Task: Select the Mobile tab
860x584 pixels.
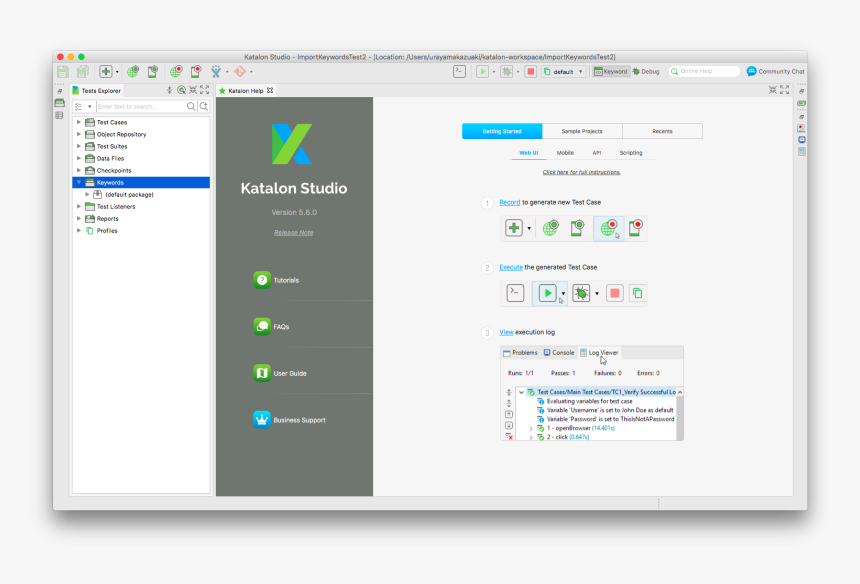Action: (565, 153)
